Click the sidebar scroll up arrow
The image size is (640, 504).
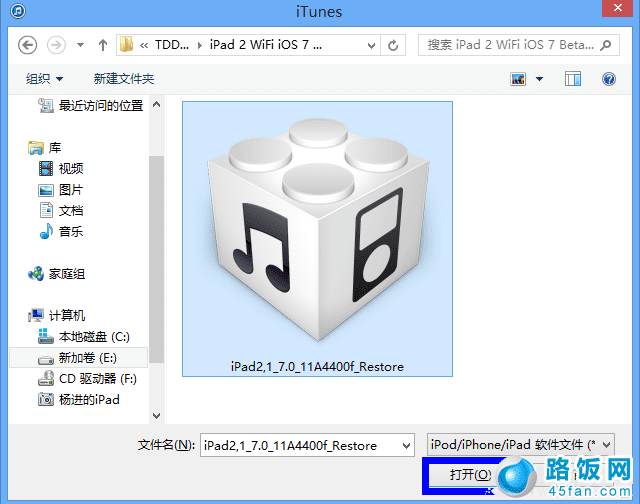click(x=156, y=104)
